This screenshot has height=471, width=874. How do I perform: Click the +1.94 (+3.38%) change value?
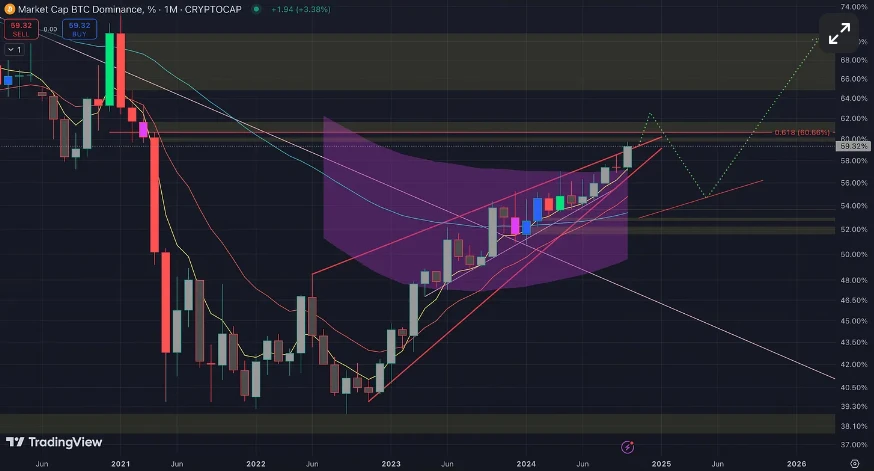click(x=301, y=9)
